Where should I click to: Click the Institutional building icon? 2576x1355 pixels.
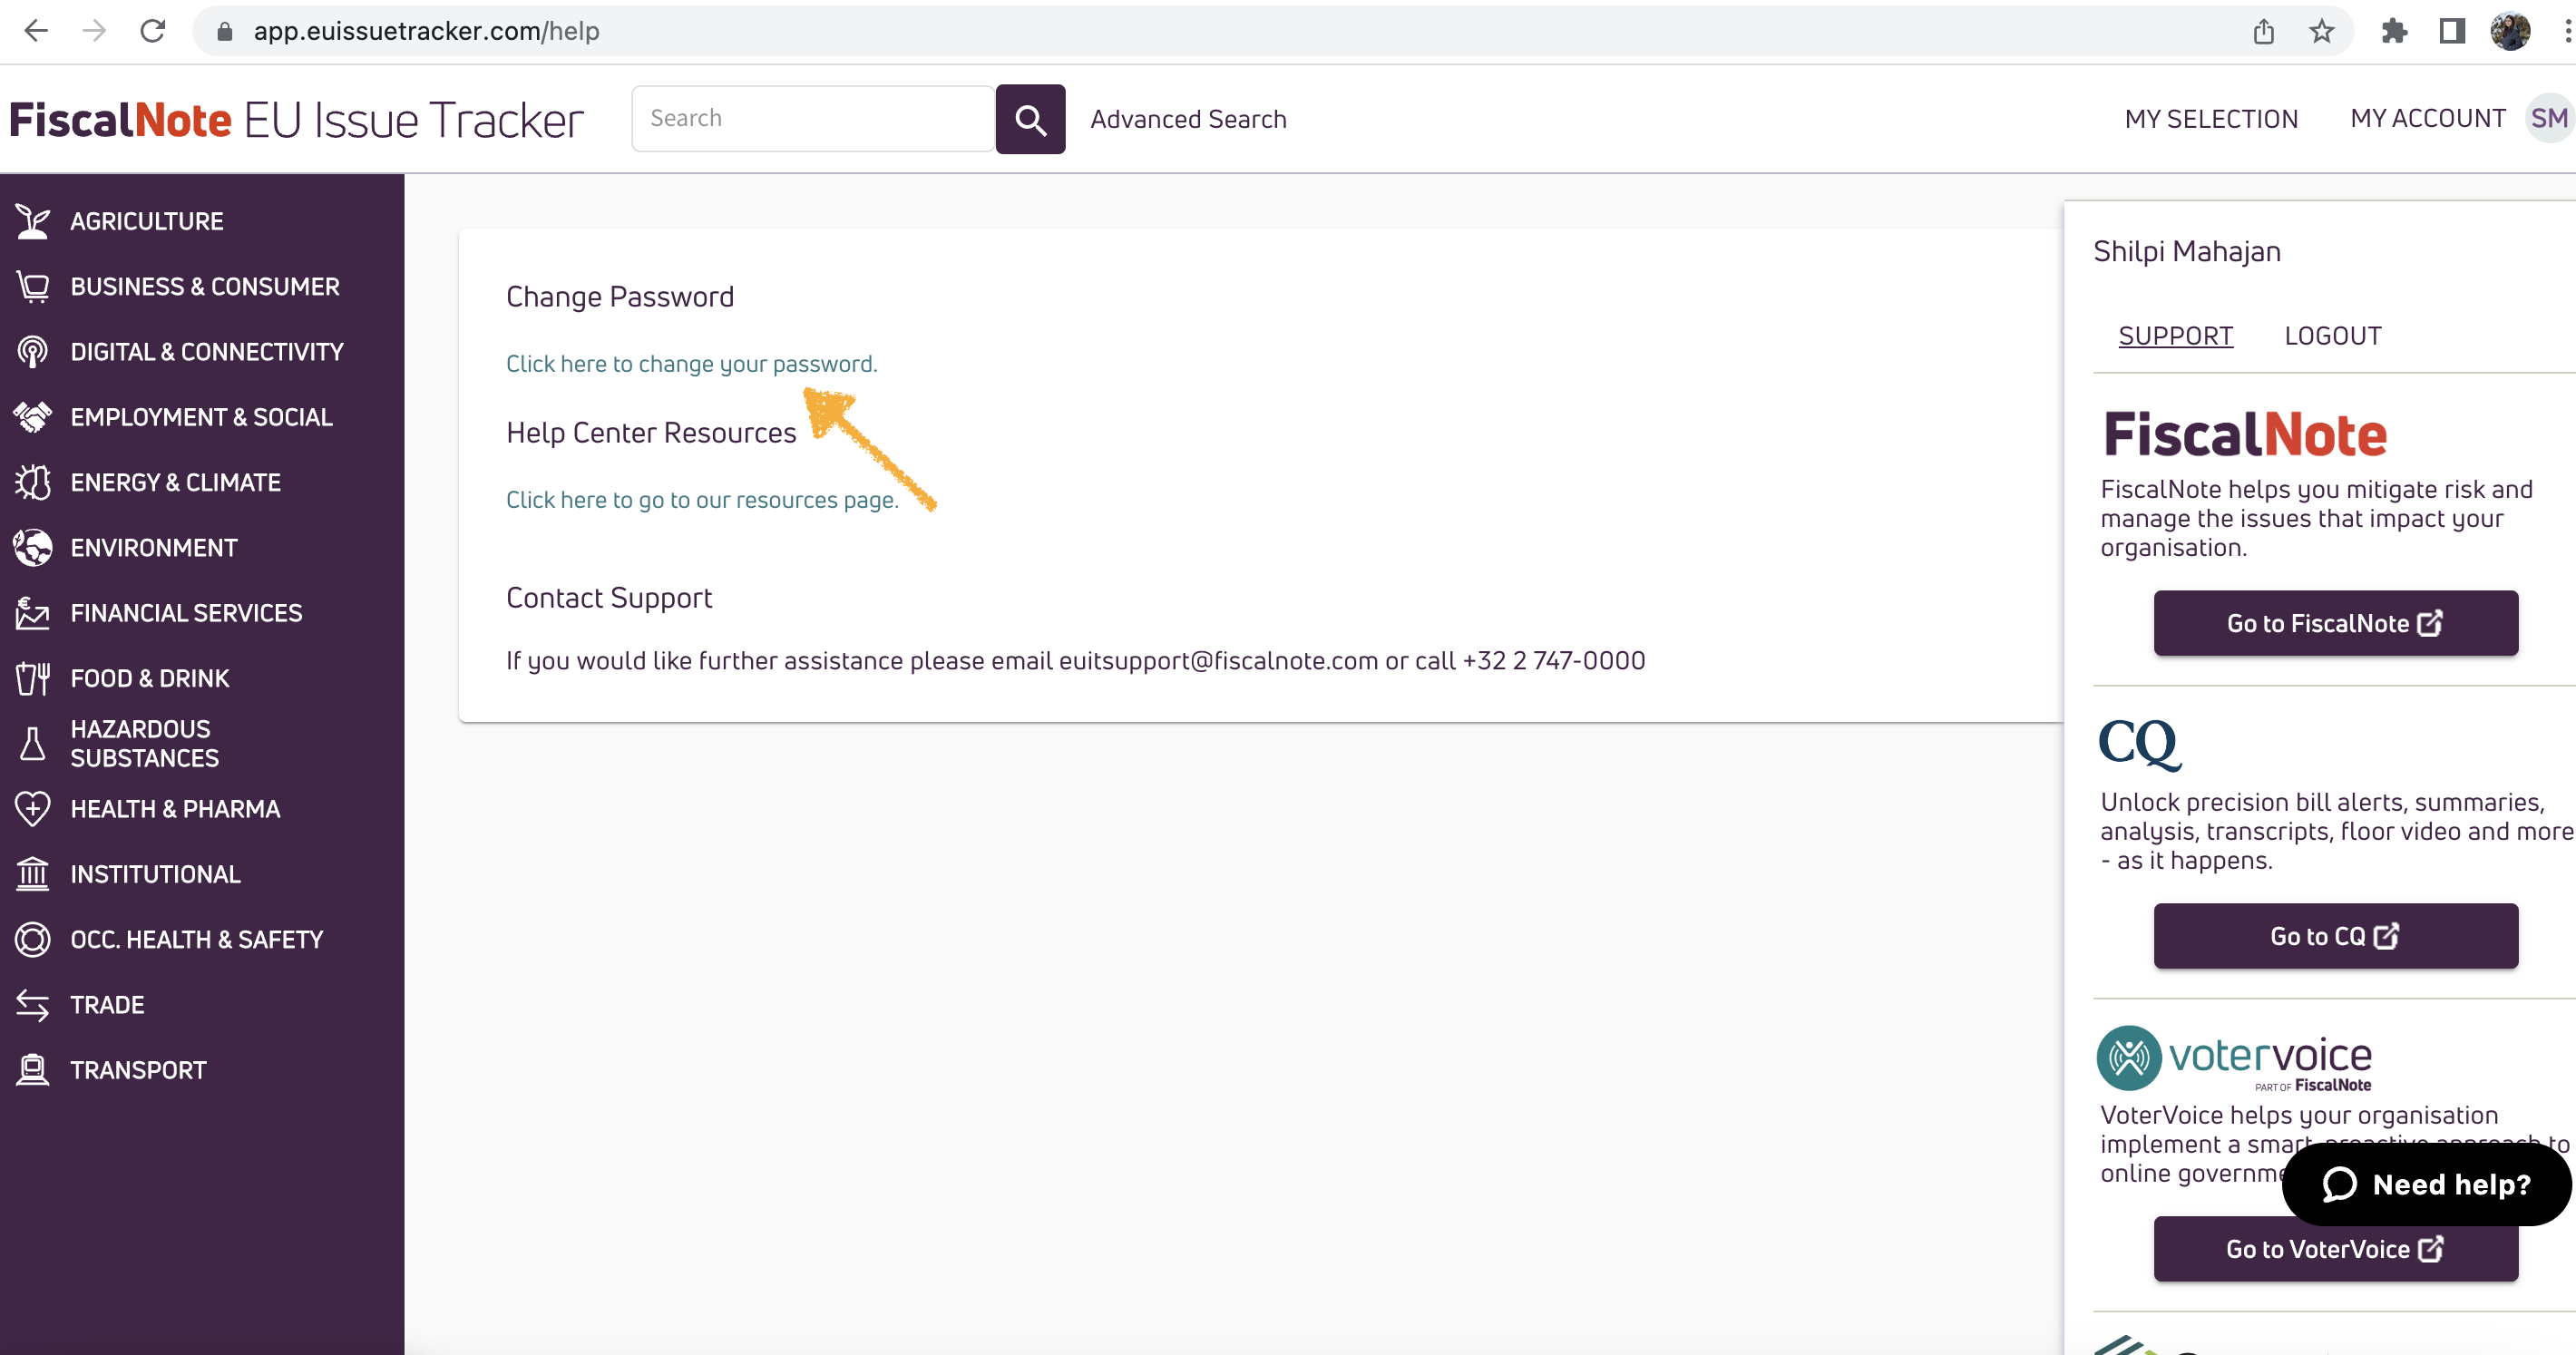click(x=32, y=874)
